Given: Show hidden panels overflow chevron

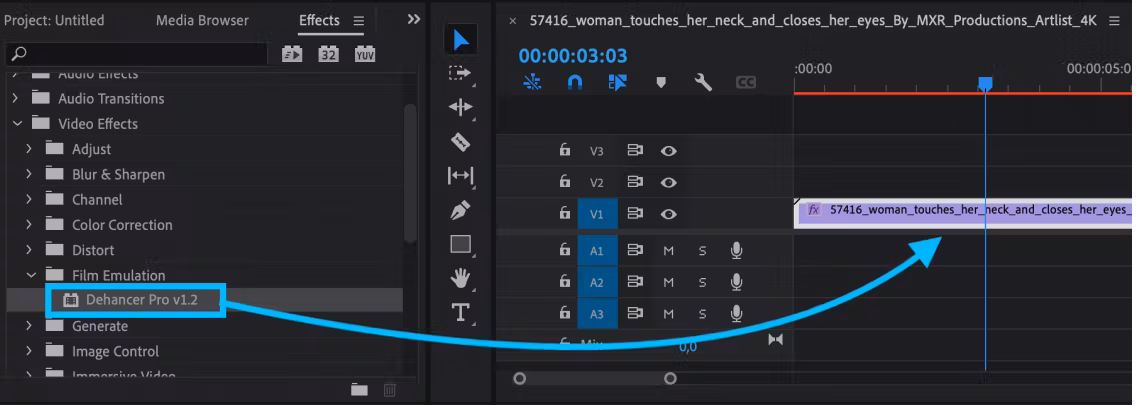Looking at the screenshot, I should [414, 20].
